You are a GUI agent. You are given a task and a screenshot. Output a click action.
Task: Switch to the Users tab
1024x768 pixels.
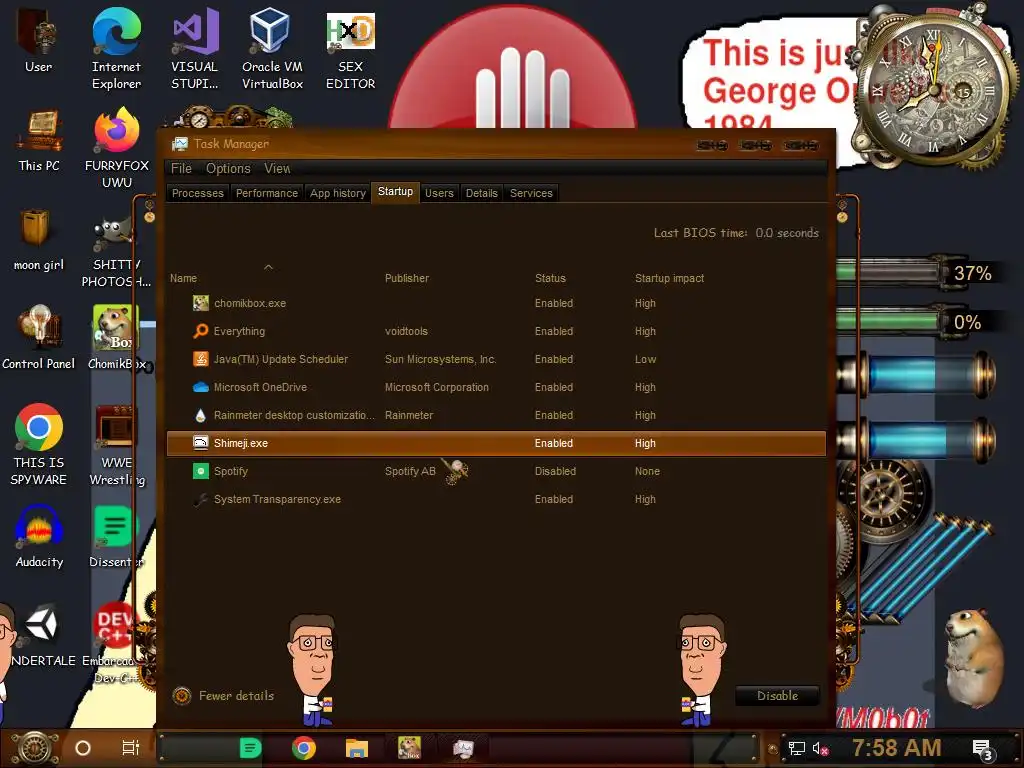(x=439, y=193)
